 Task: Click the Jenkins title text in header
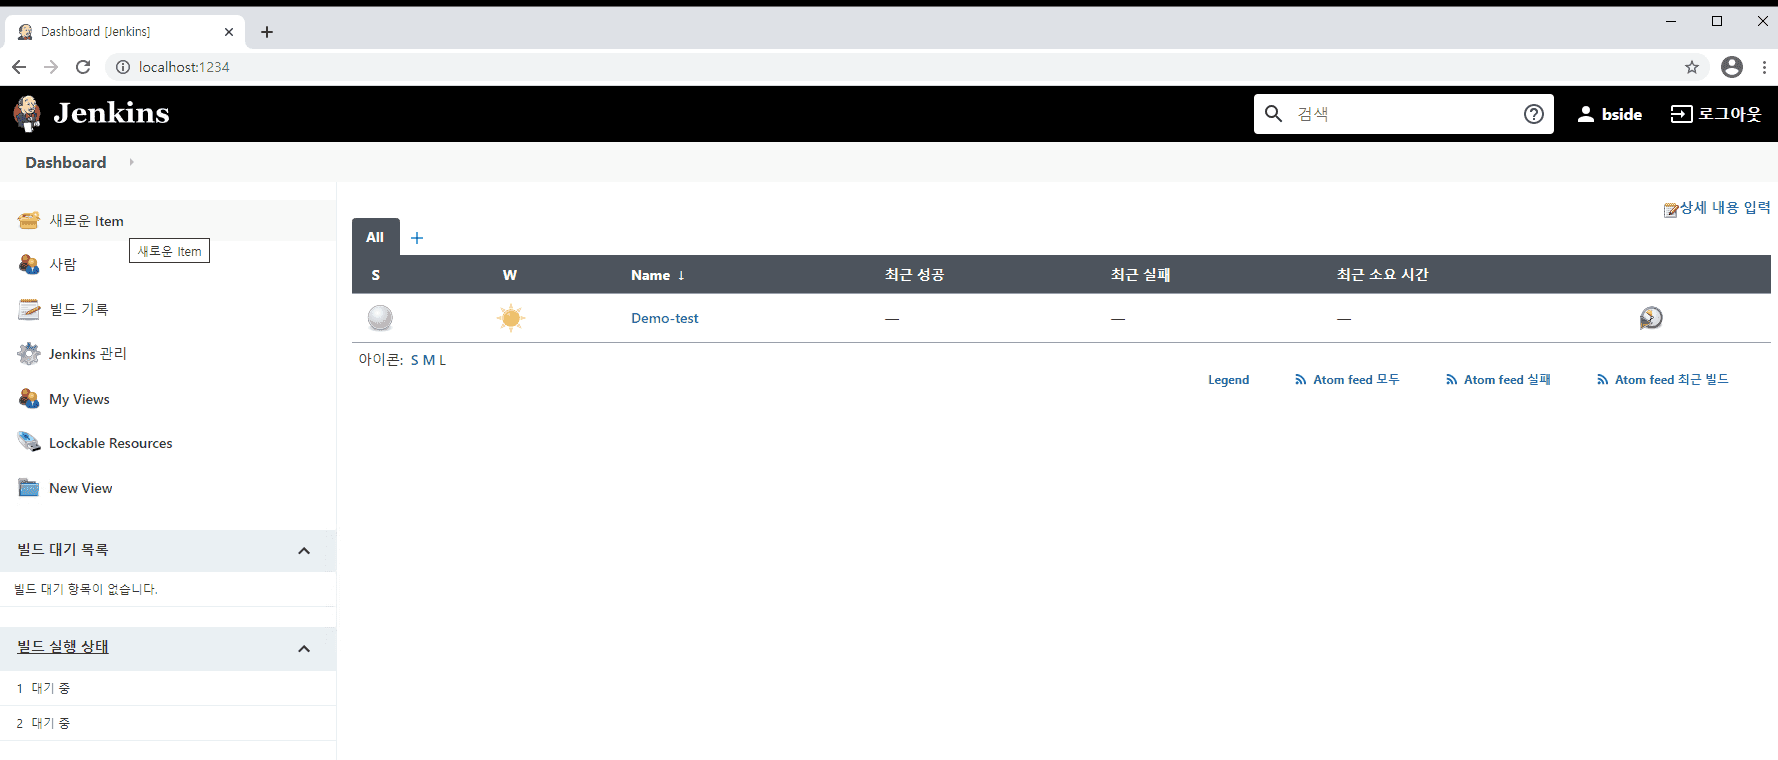point(111,113)
